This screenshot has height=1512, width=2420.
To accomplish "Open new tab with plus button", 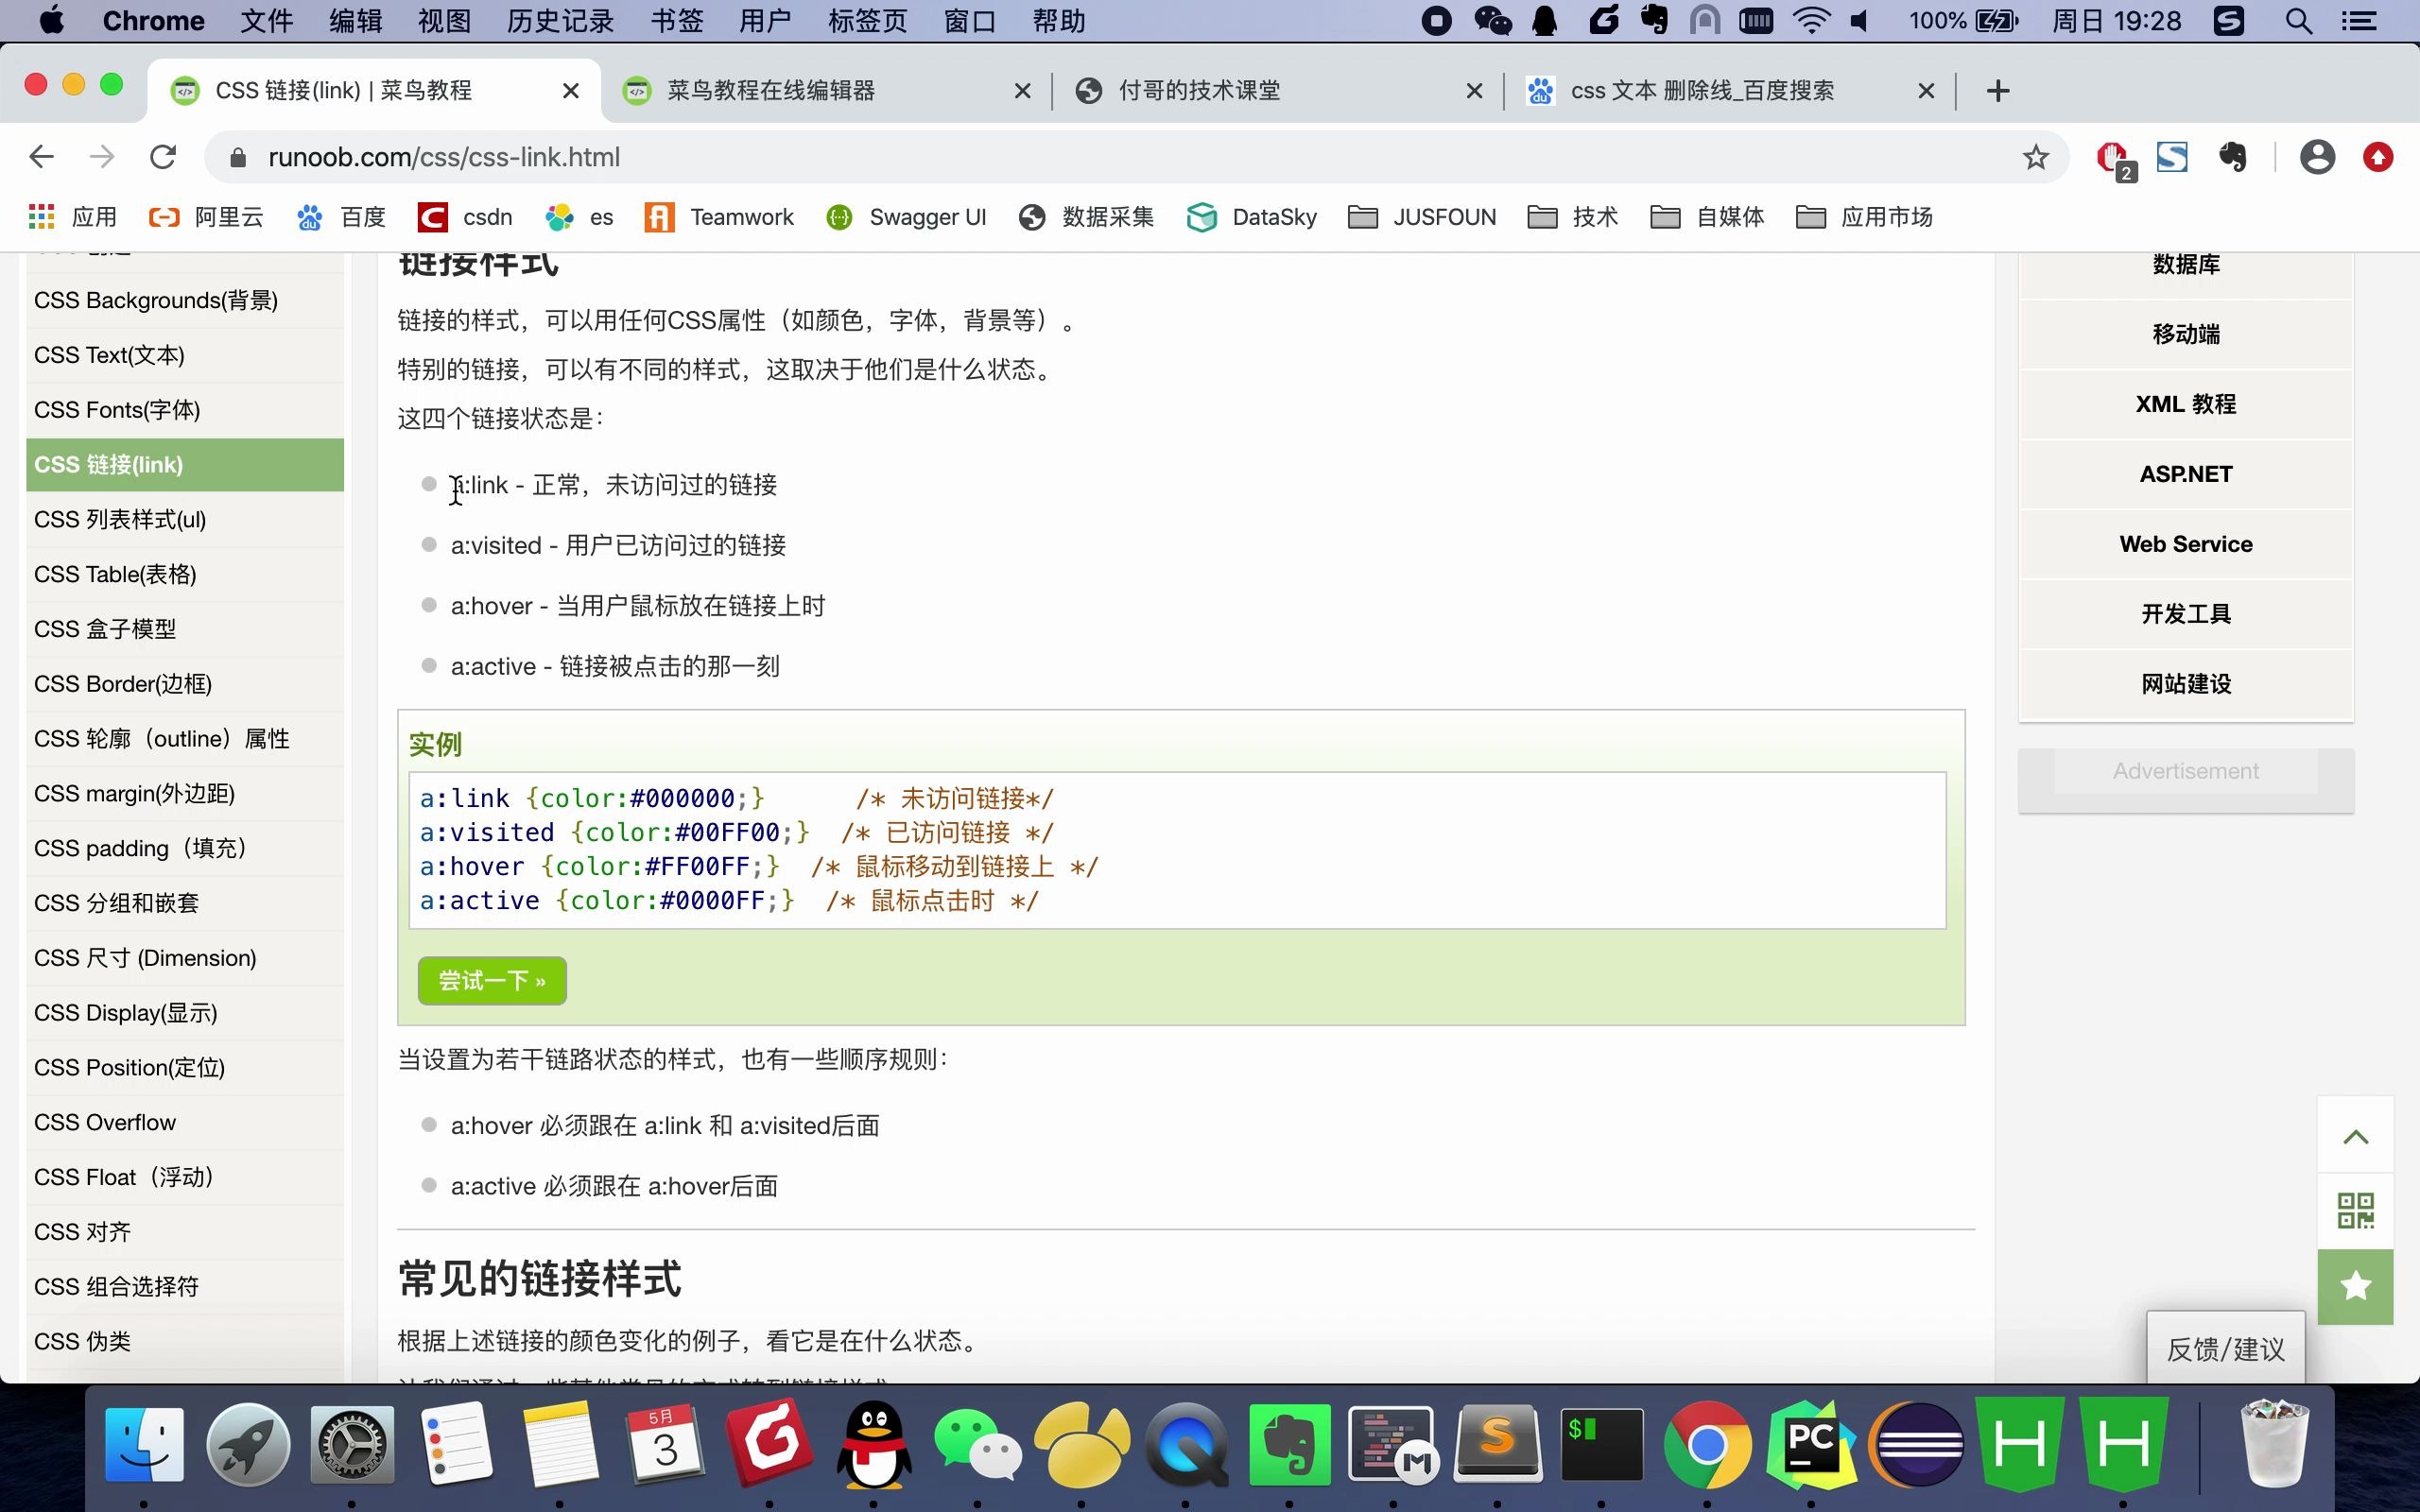I will pyautogui.click(x=1998, y=91).
